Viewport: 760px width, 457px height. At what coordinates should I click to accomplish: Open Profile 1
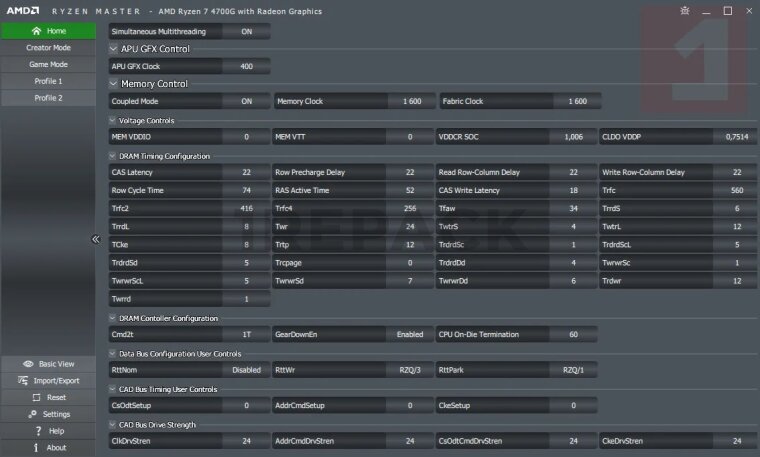pyautogui.click(x=48, y=81)
